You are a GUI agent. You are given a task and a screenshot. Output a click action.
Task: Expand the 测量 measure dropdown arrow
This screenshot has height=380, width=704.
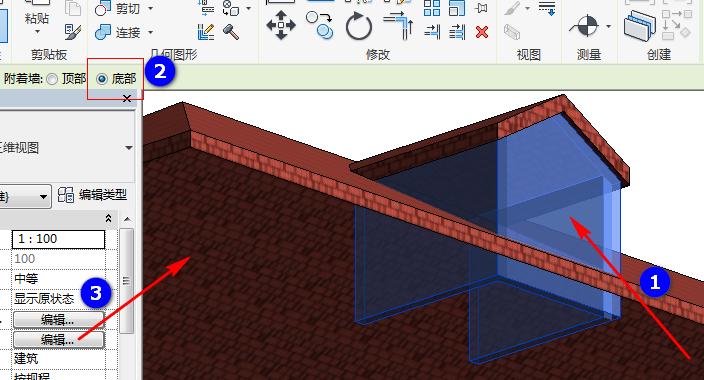tap(608, 26)
